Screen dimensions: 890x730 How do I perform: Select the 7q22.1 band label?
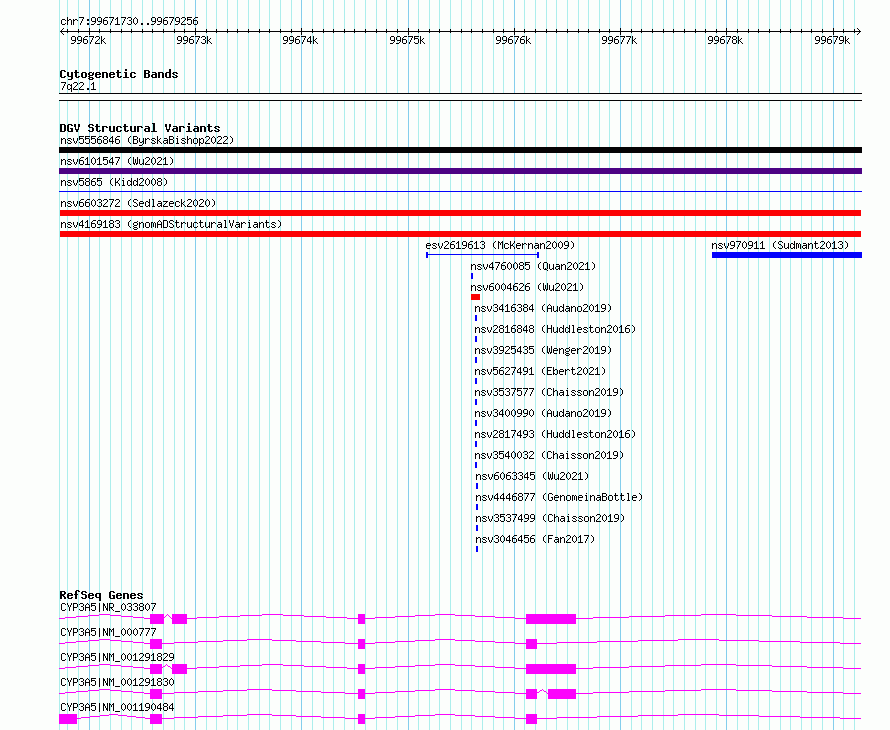tap(78, 86)
